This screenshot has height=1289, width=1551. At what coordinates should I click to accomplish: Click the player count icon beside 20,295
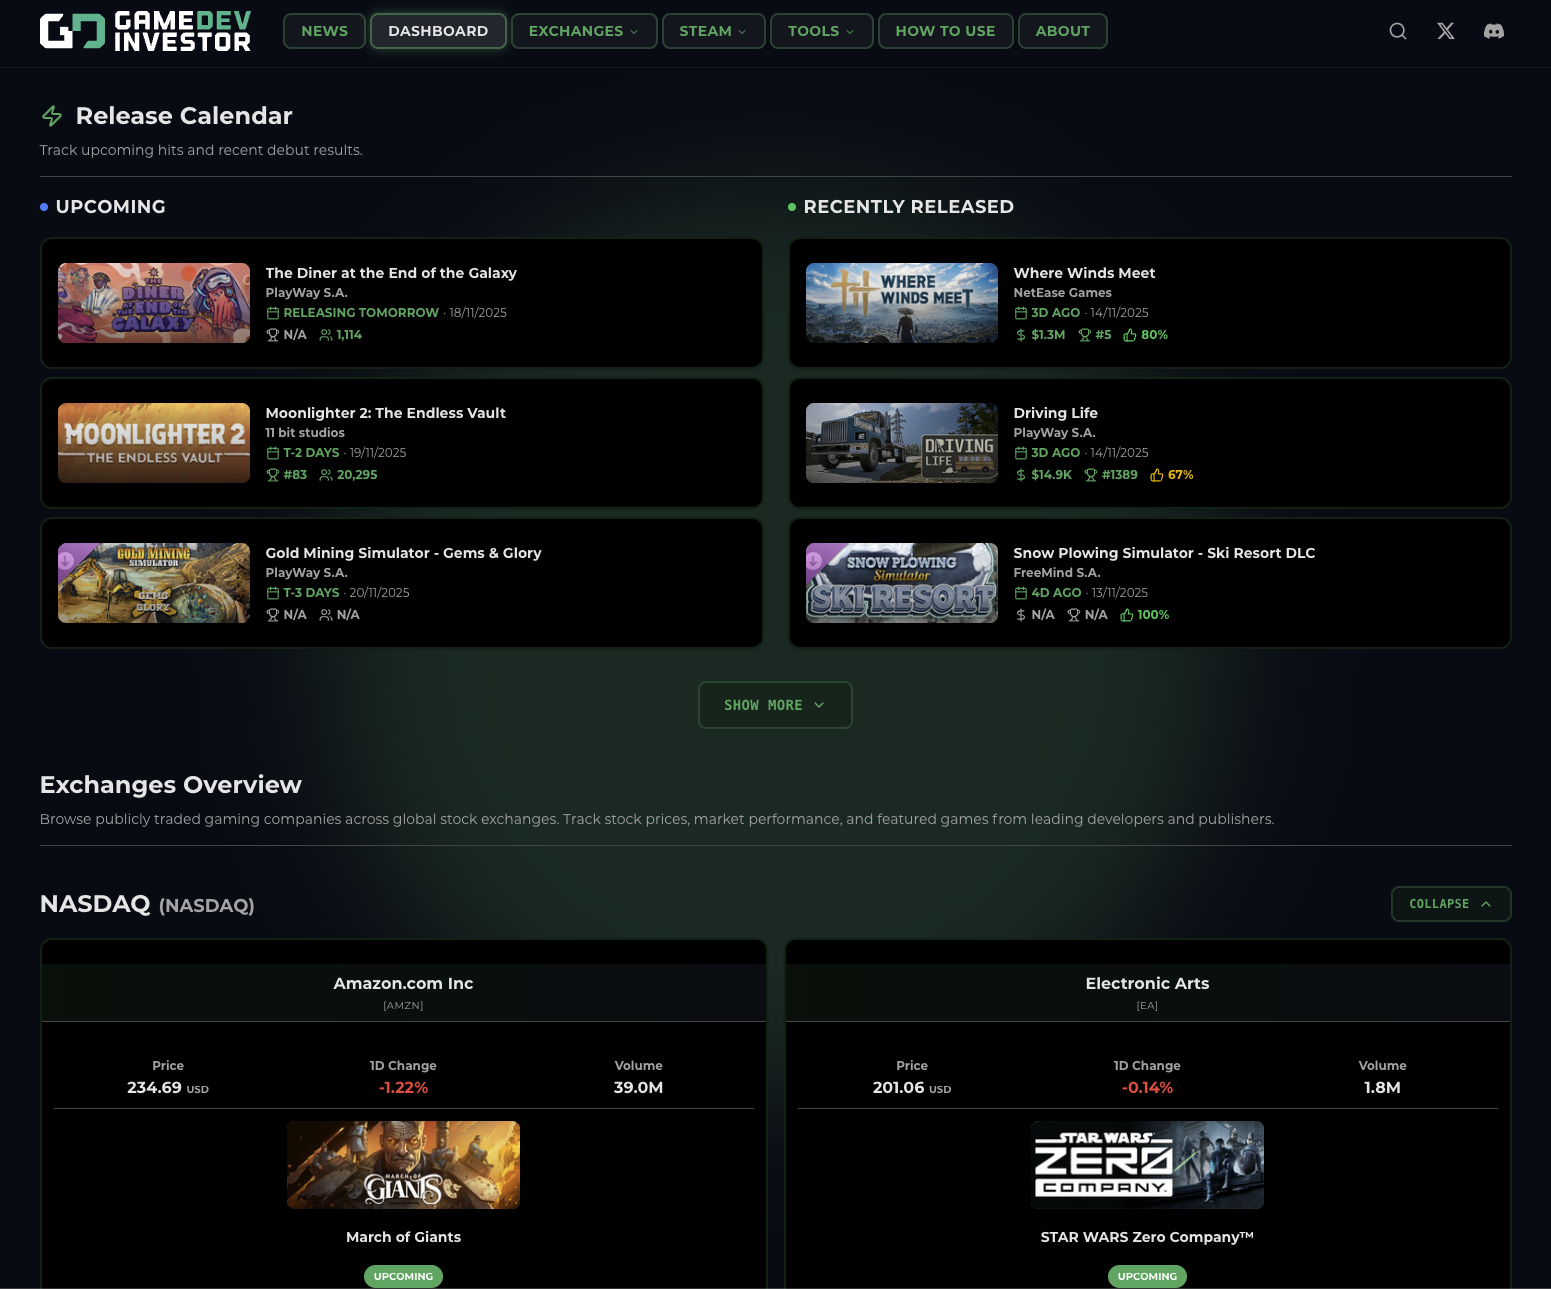click(x=327, y=475)
